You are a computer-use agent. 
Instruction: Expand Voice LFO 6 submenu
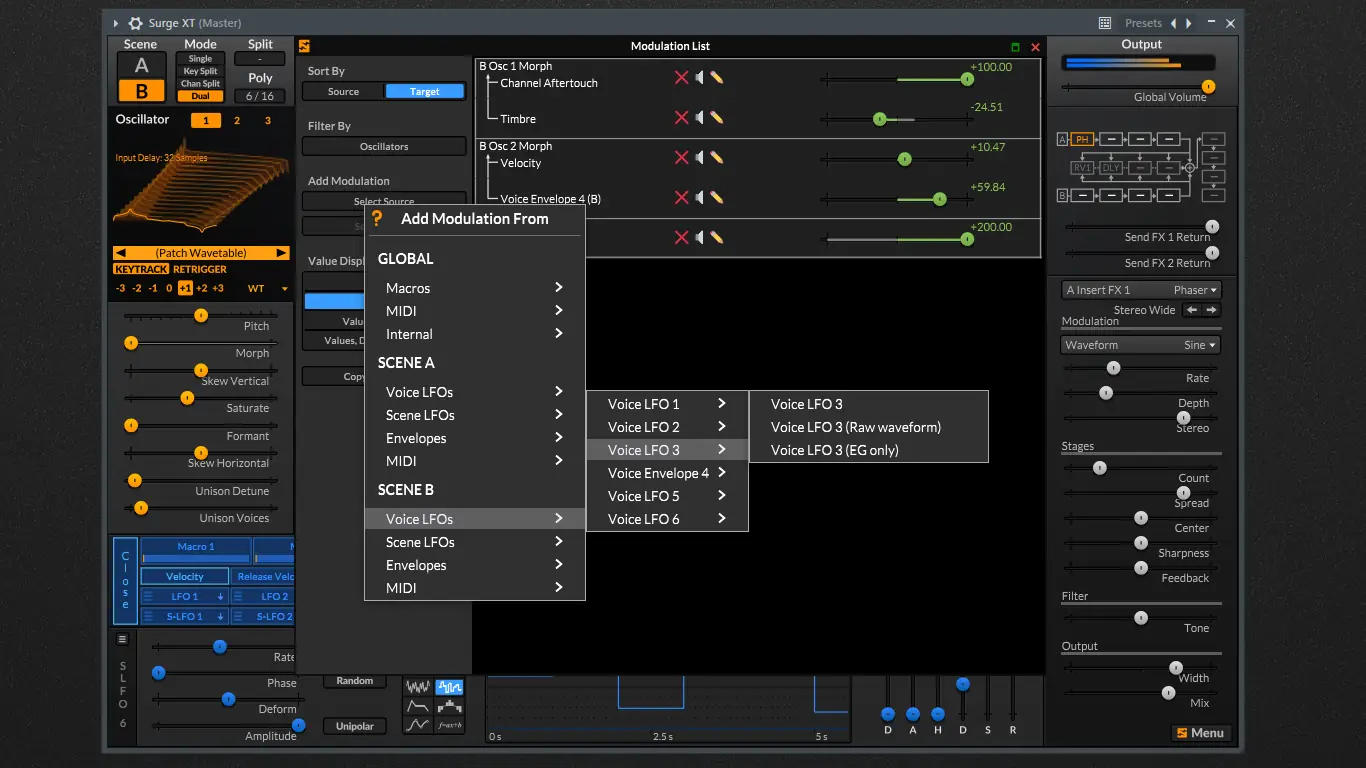coord(667,519)
